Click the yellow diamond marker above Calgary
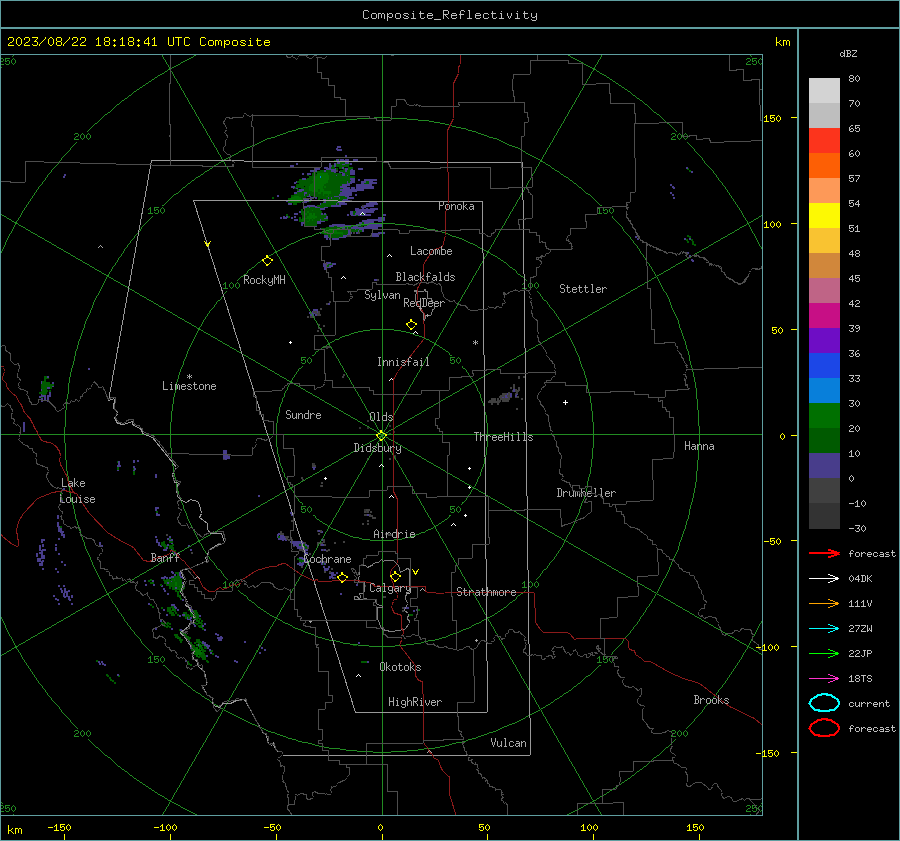Viewport: 900px width, 841px height. [x=395, y=576]
